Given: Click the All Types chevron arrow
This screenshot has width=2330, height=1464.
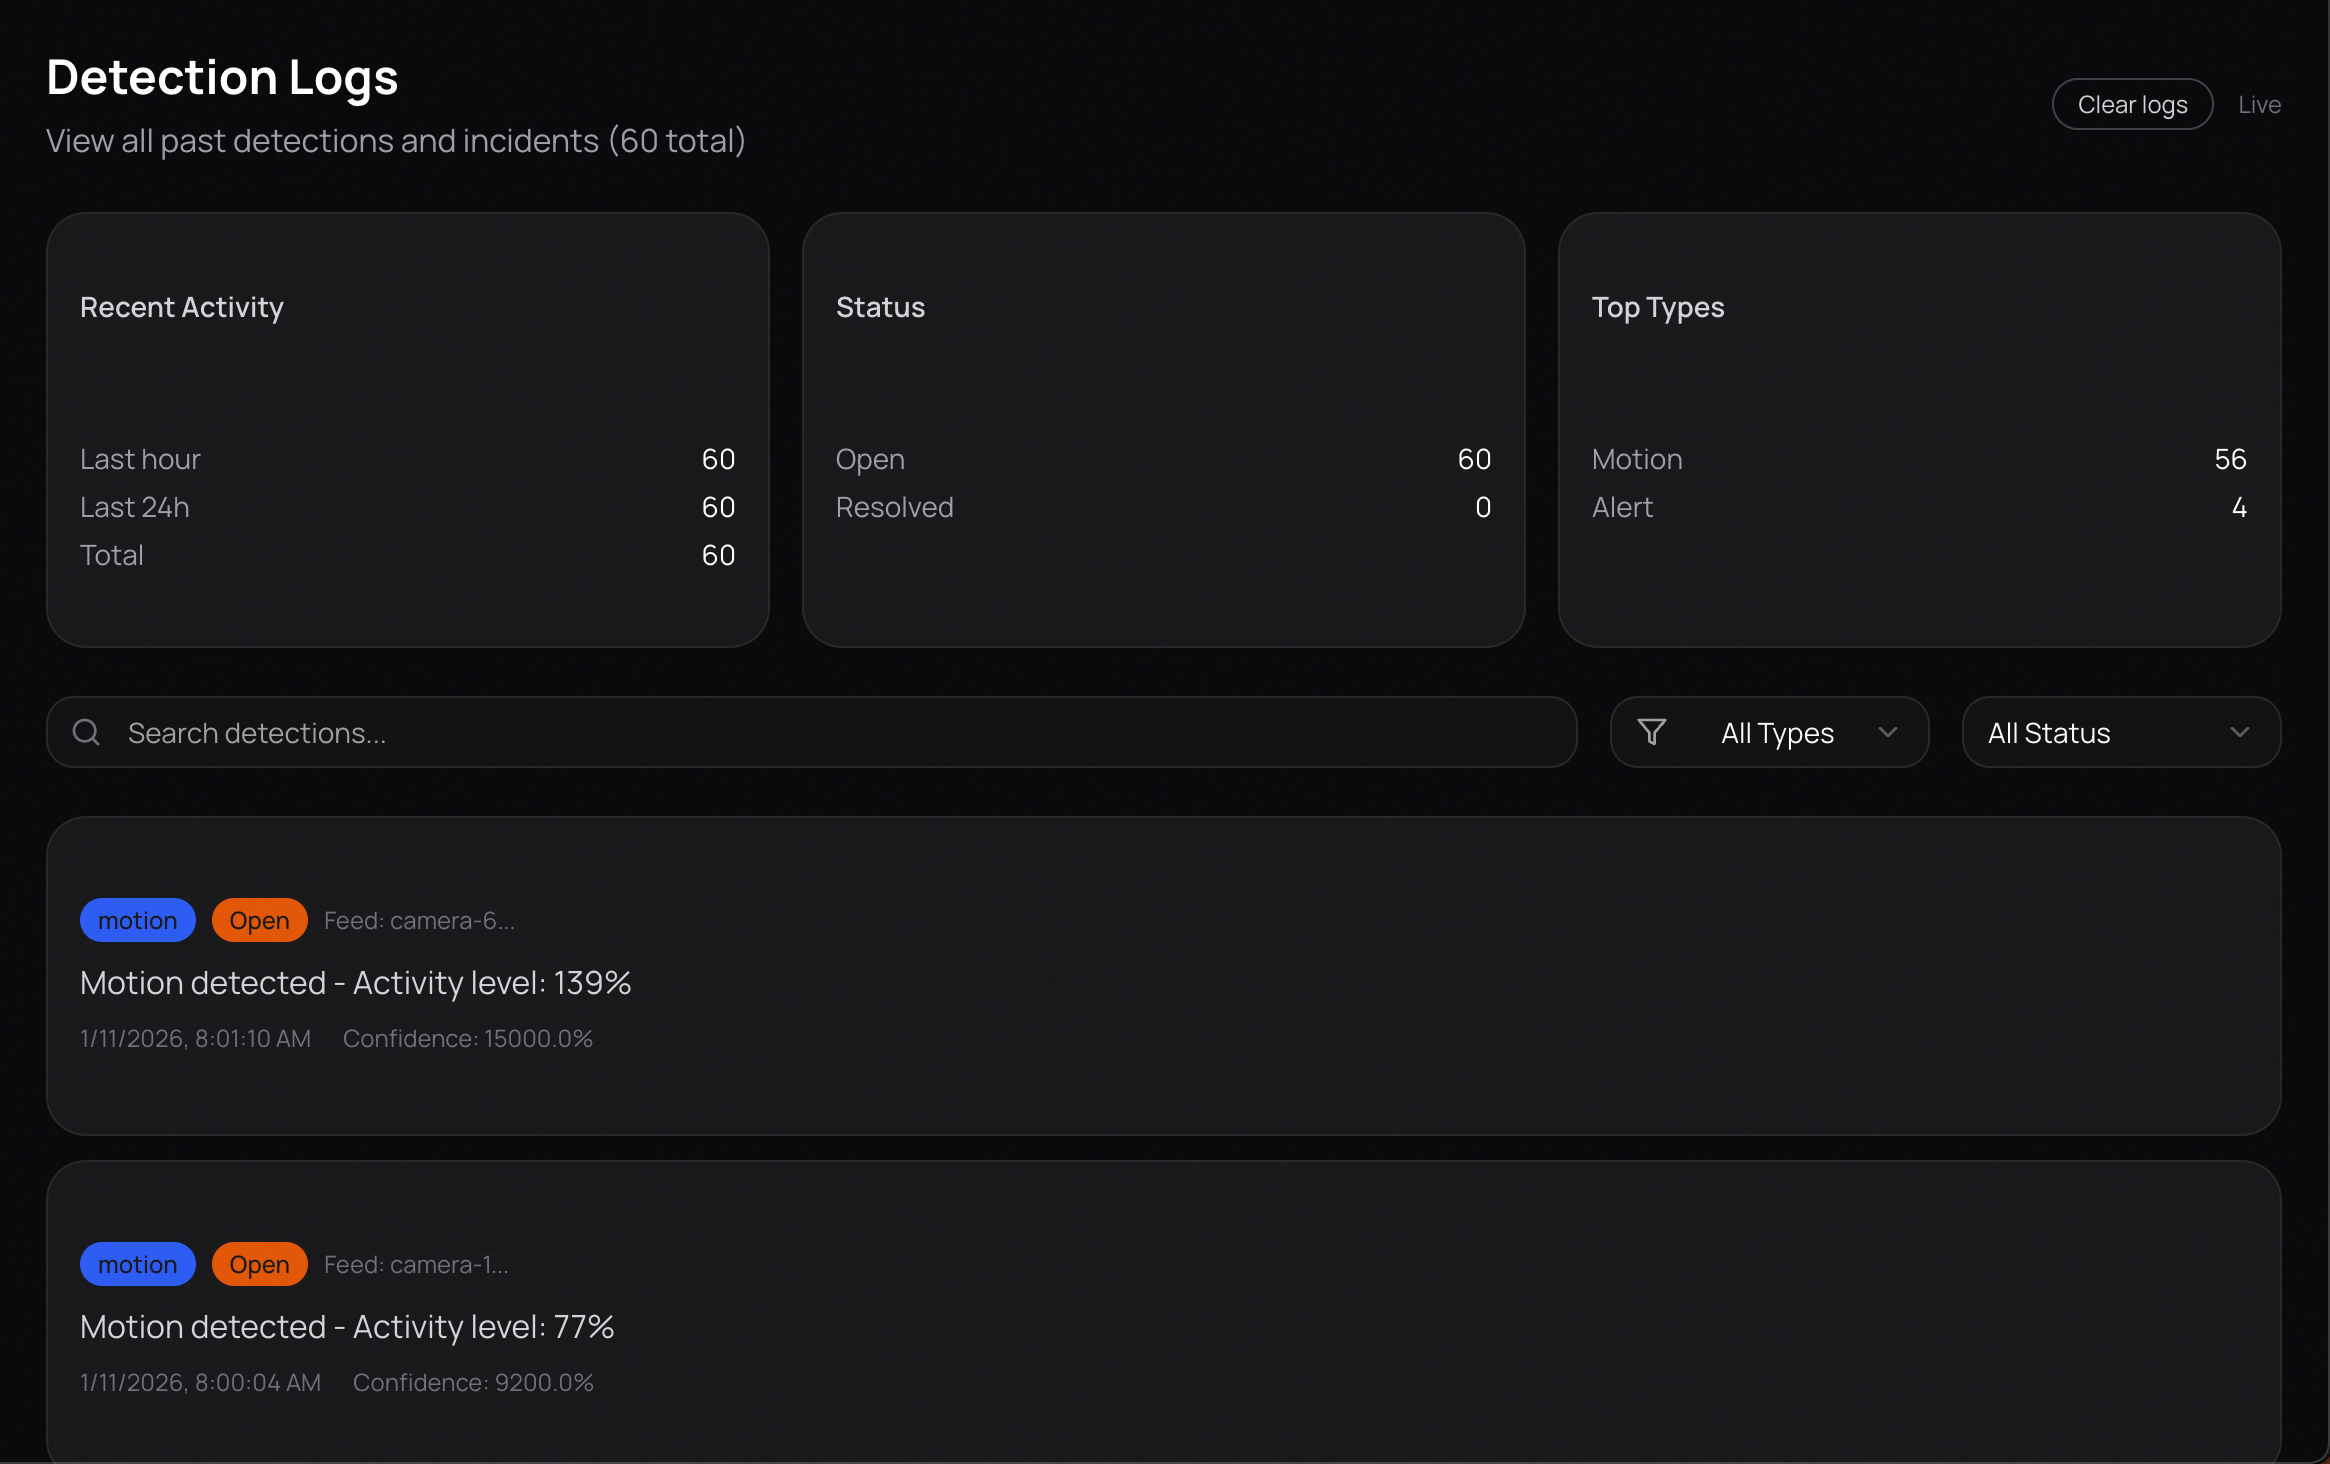Looking at the screenshot, I should tap(1888, 732).
